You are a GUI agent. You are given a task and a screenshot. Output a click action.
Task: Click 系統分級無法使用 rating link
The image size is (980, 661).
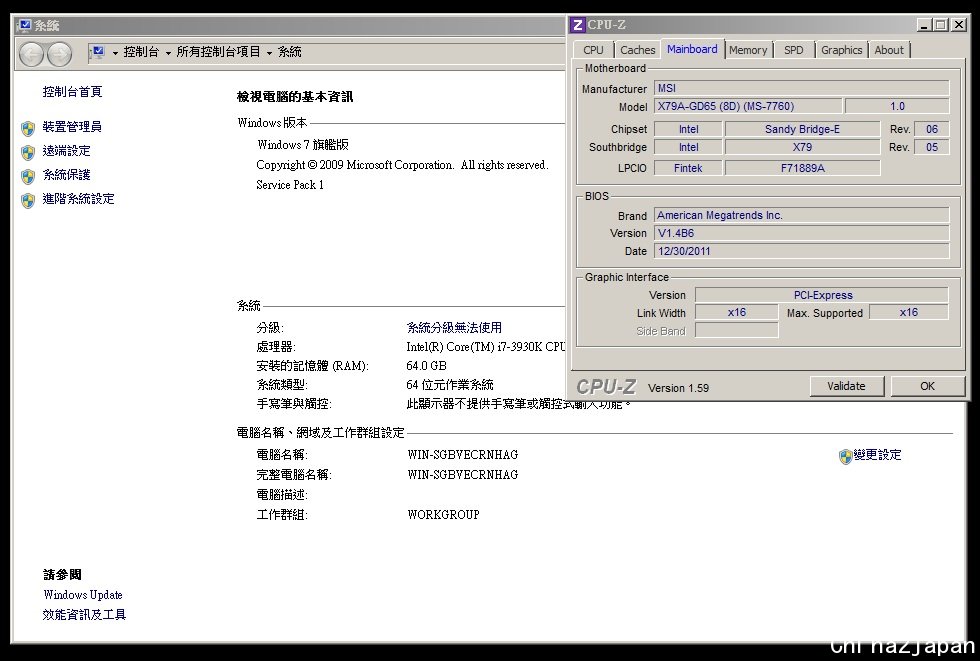click(x=454, y=327)
